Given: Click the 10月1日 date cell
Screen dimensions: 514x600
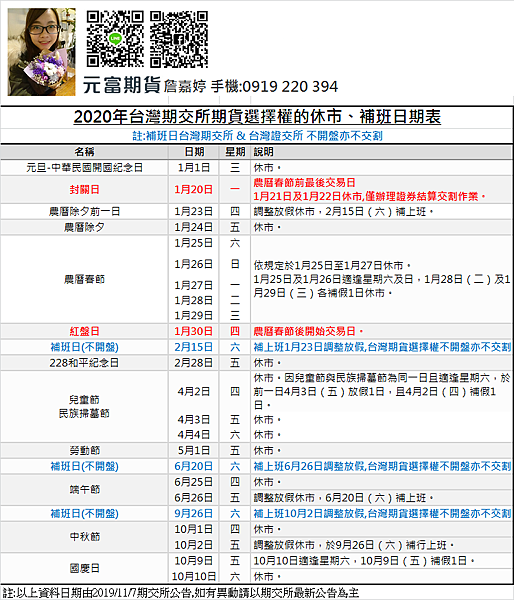Looking at the screenshot, I should (194, 529).
